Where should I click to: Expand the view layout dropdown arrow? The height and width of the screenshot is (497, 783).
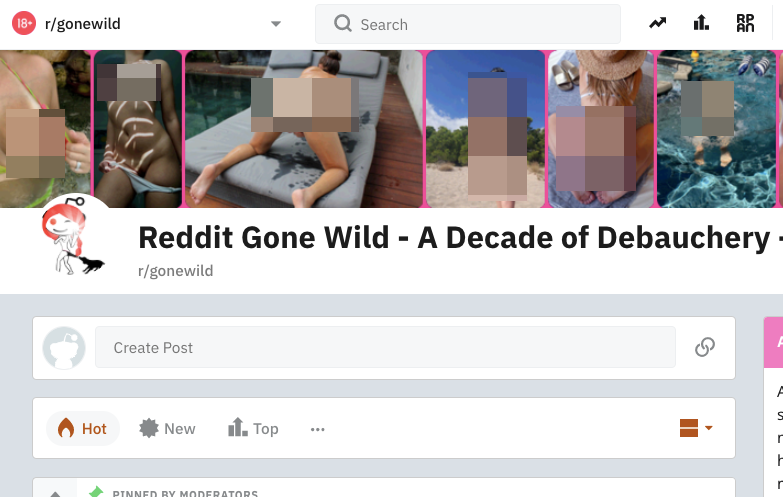(x=708, y=428)
